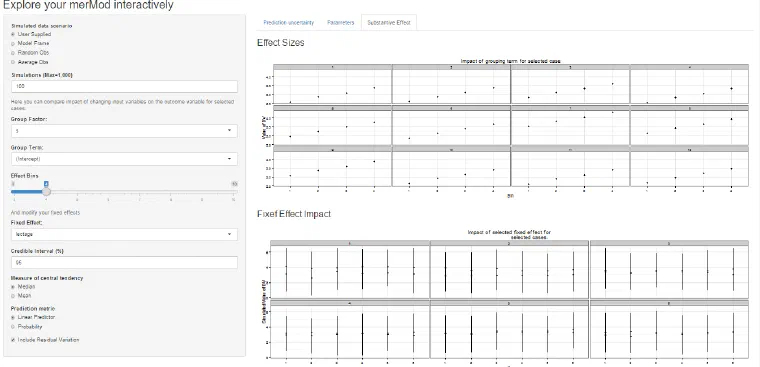
Task: Click 'Impact of selected fixed effect' plot title
Action: coord(509,235)
